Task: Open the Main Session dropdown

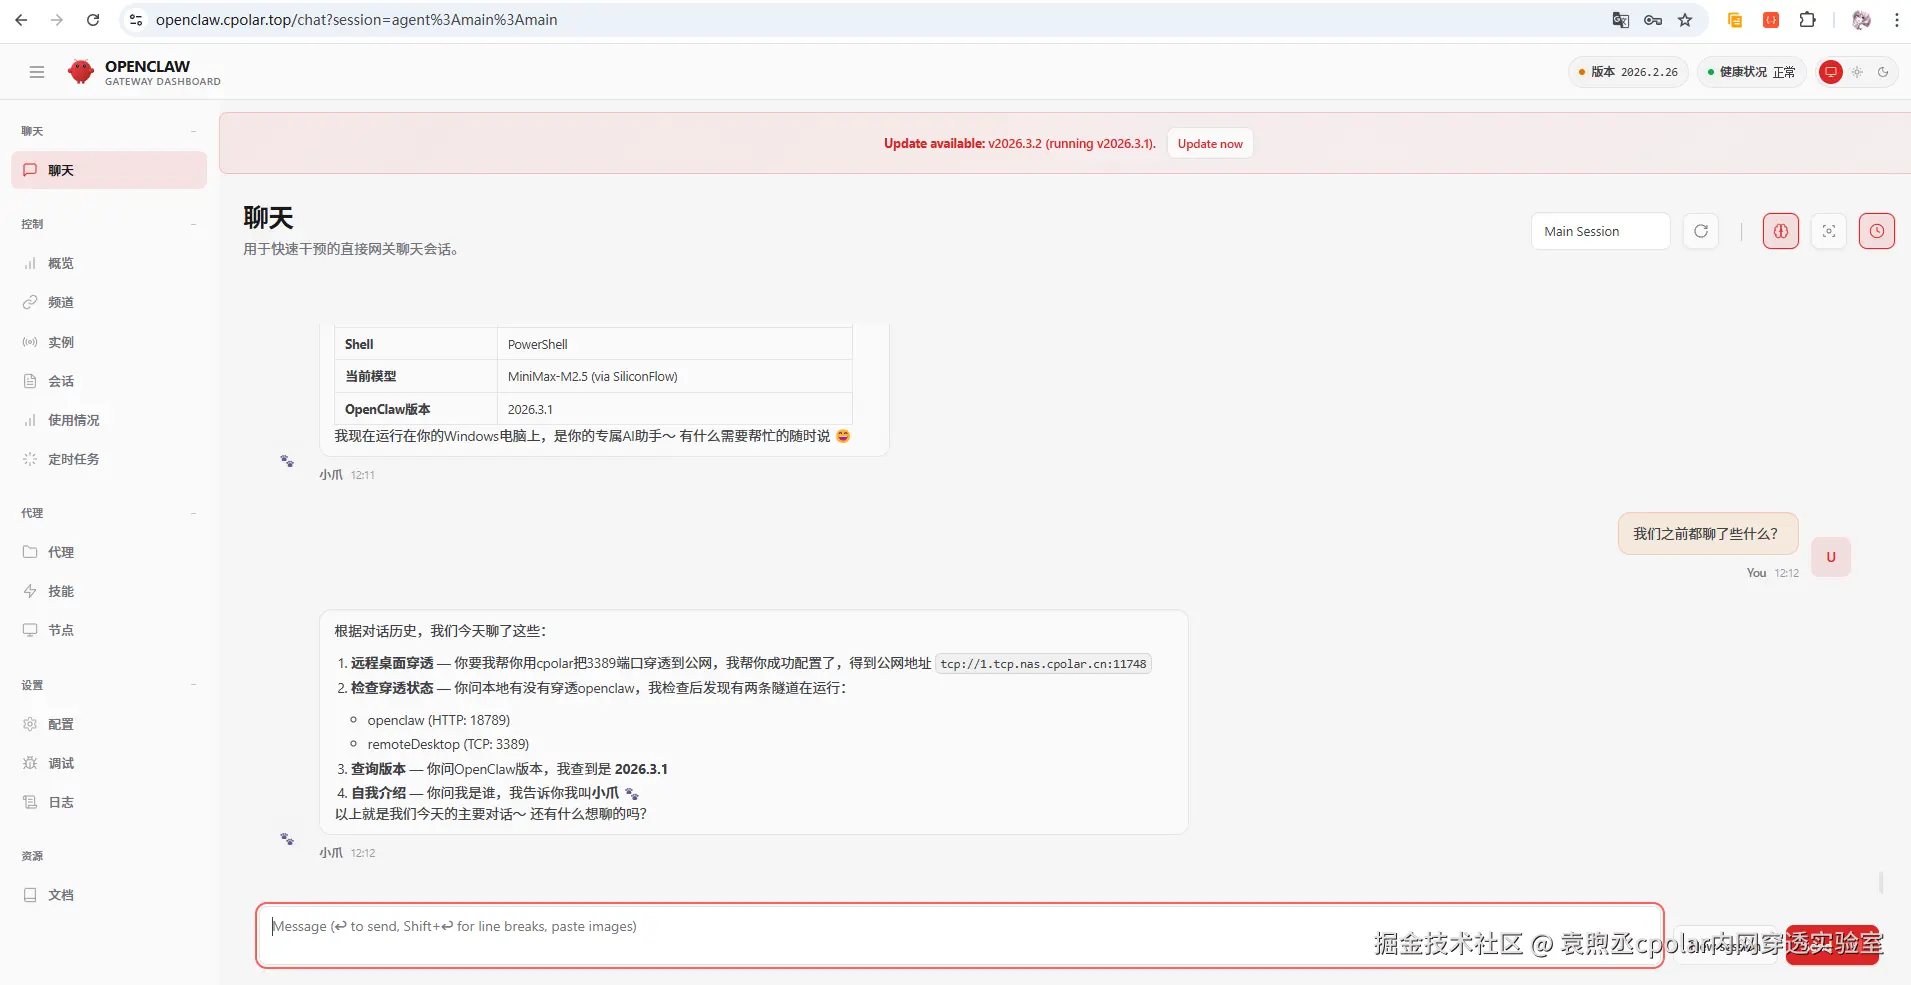Action: 1600,231
